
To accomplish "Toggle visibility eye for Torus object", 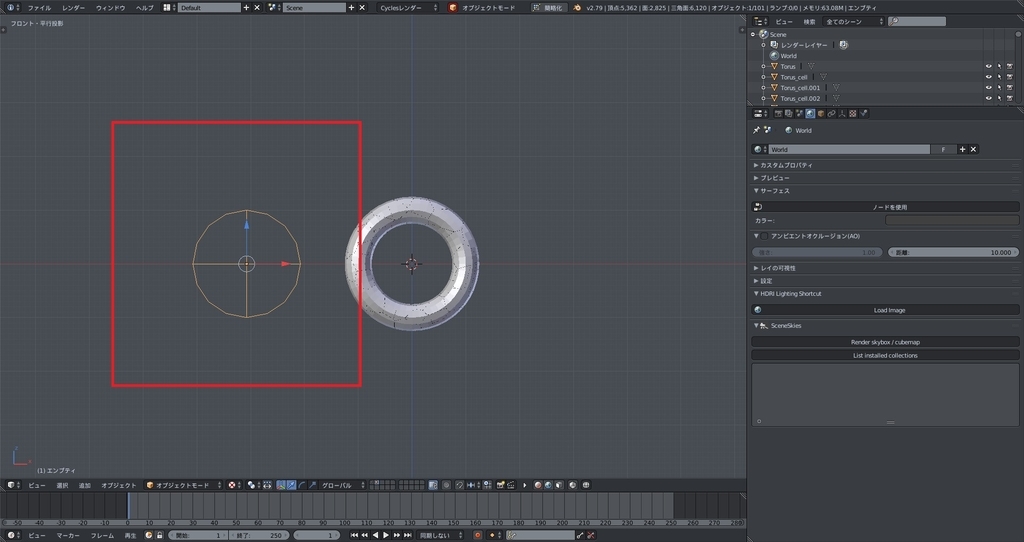I will 988,67.
